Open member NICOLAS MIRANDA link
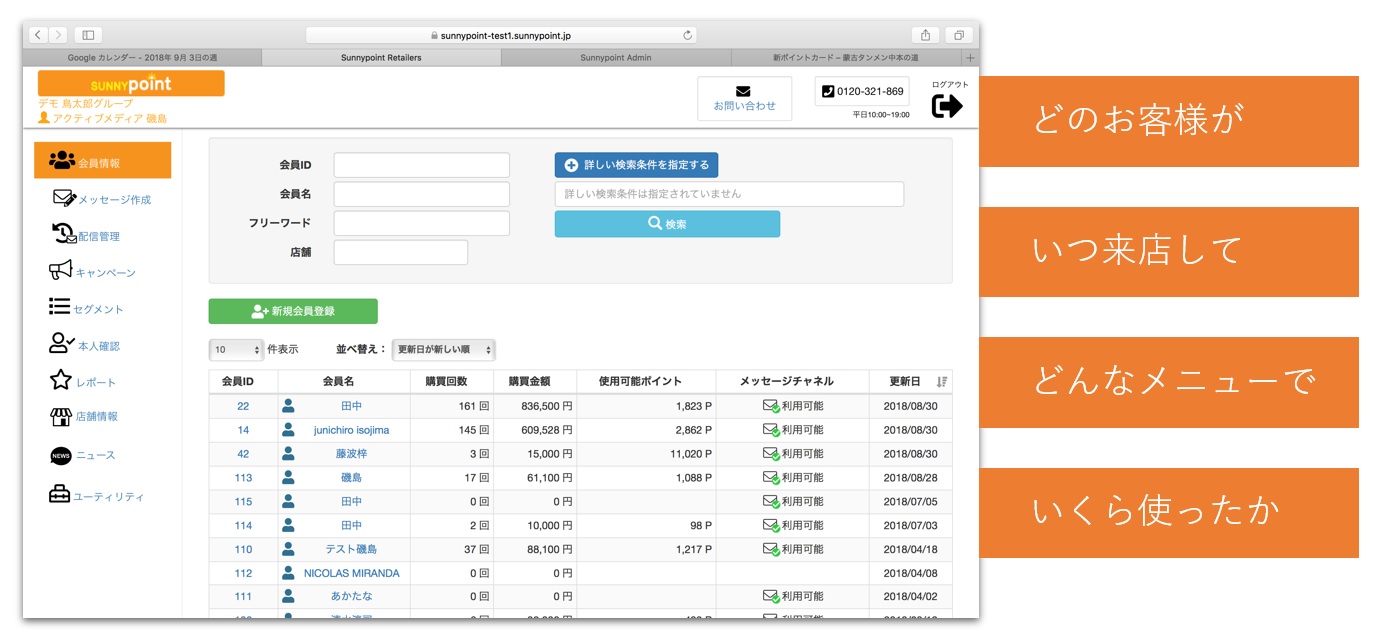Screen dimensions: 1384x637 tap(351, 573)
